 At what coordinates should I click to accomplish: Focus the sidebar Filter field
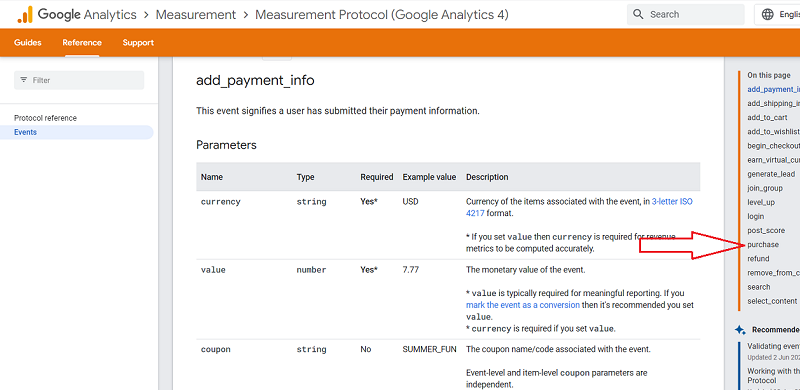[x=79, y=80]
